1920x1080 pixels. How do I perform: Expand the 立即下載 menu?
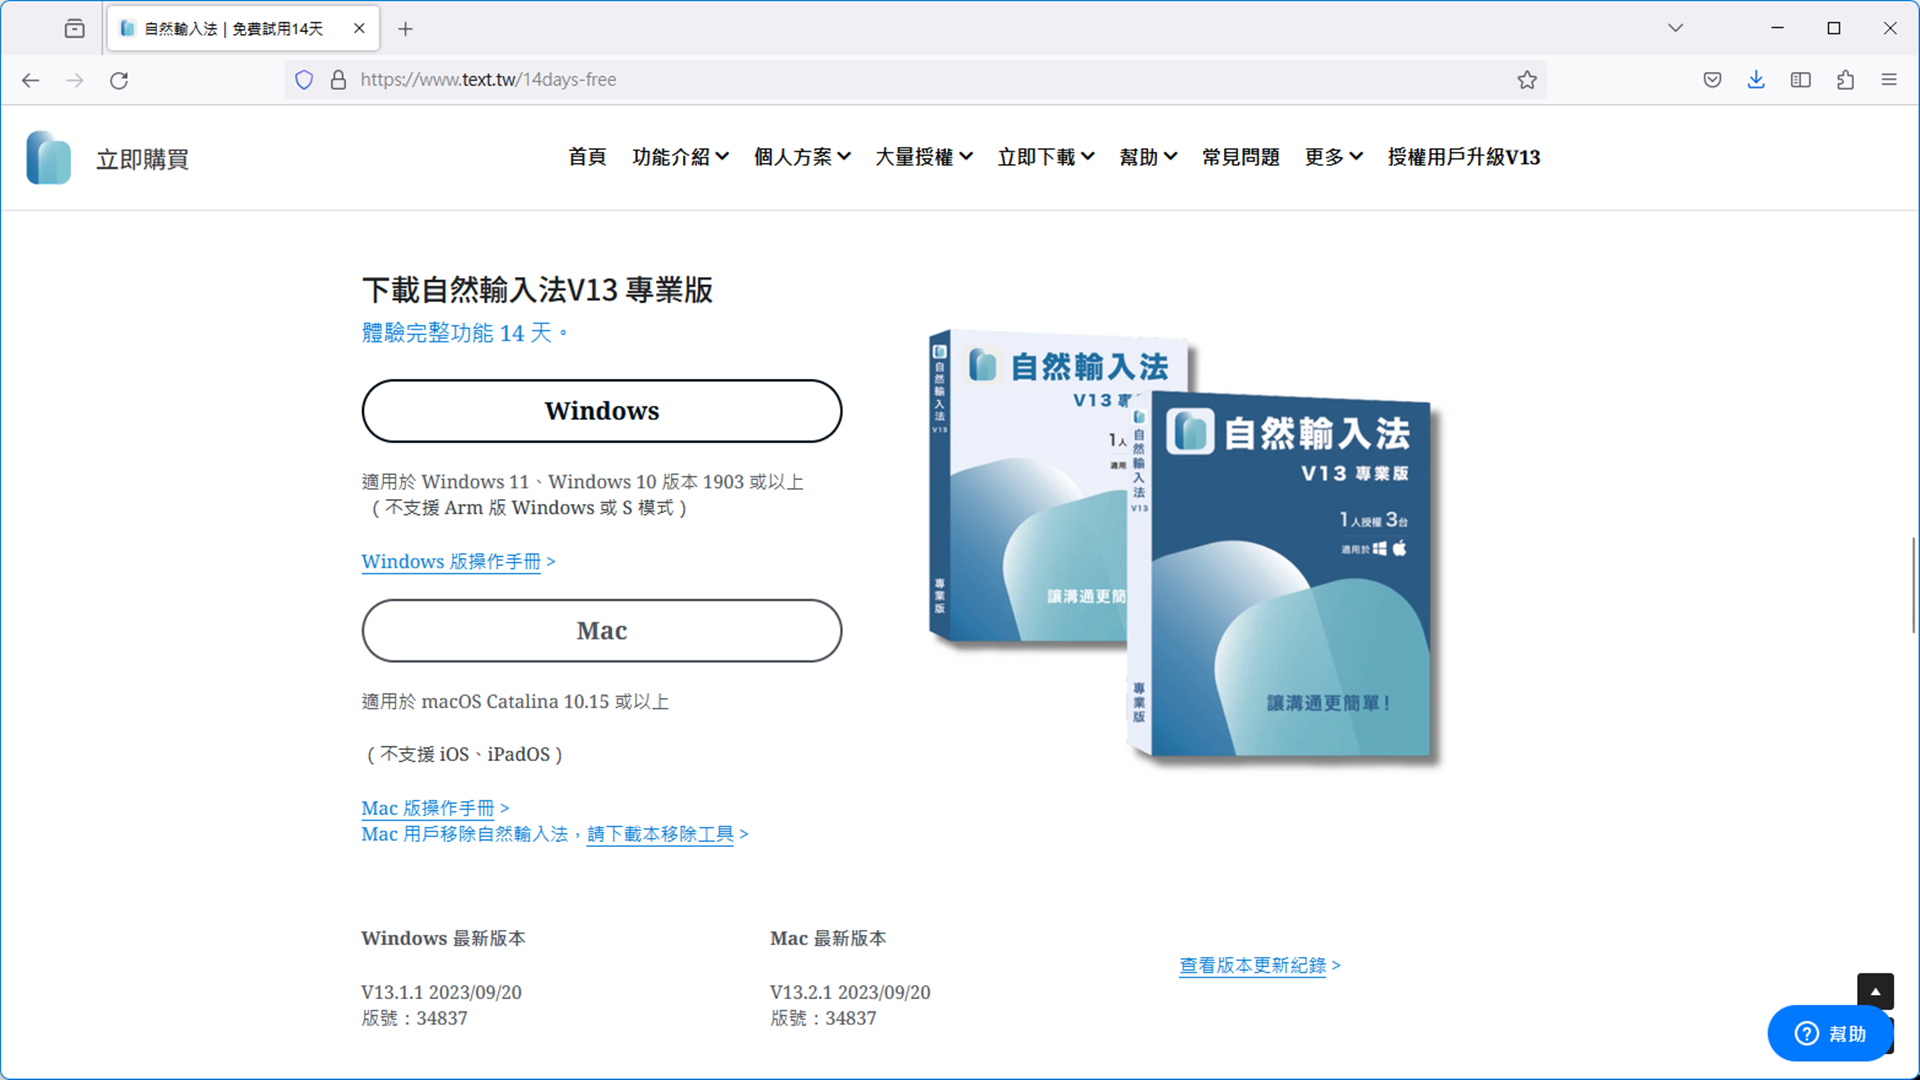click(x=1046, y=157)
